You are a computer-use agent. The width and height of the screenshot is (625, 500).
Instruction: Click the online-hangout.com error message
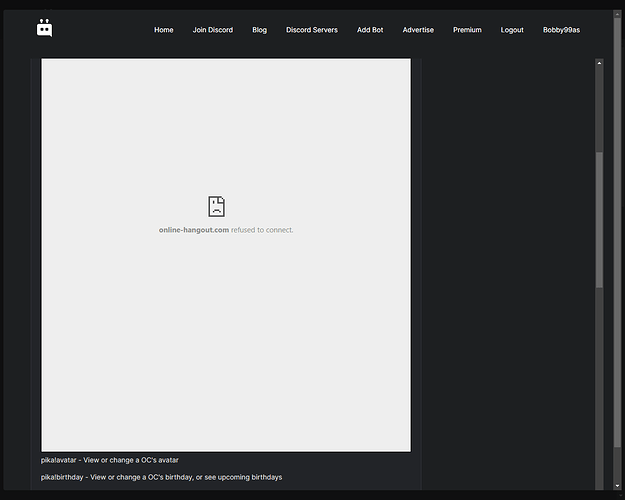[x=226, y=230]
